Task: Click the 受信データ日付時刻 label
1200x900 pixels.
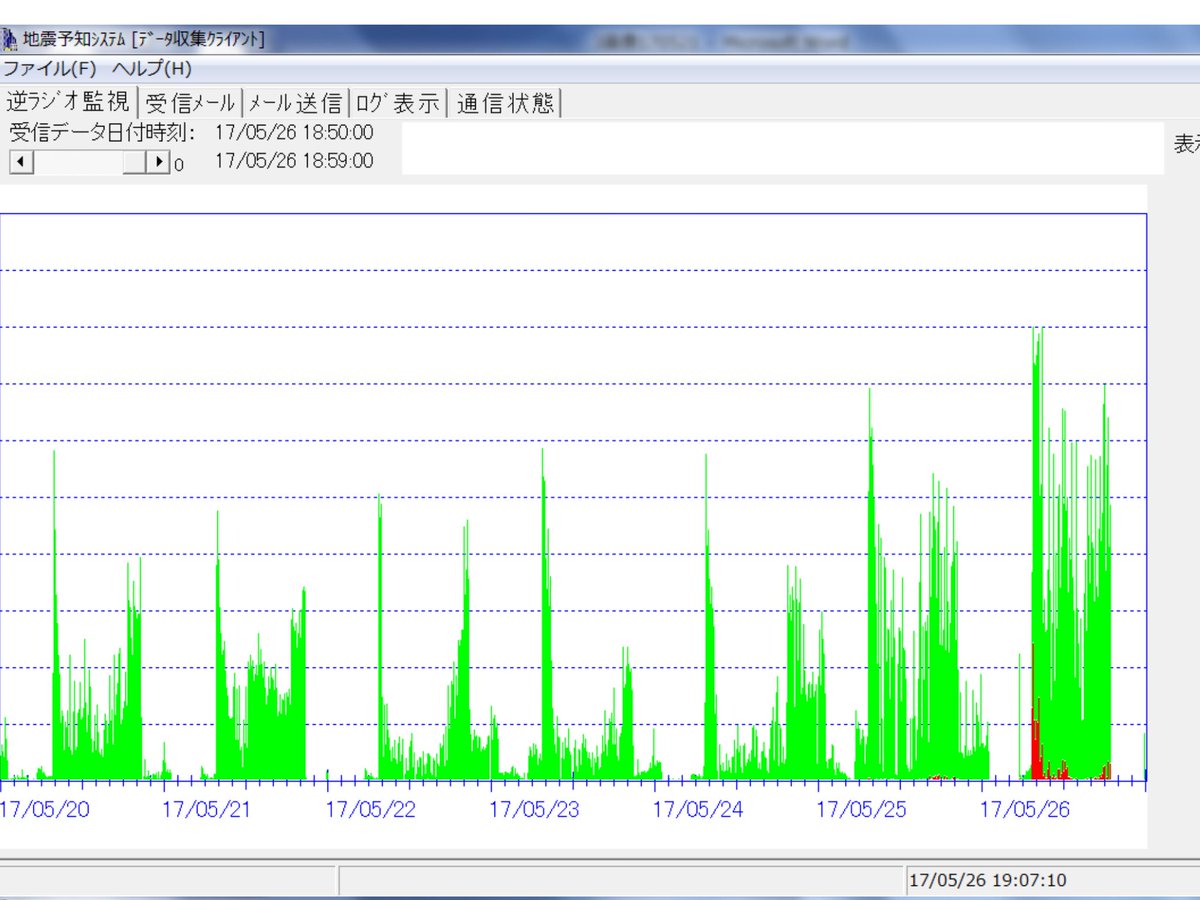Action: (x=103, y=132)
